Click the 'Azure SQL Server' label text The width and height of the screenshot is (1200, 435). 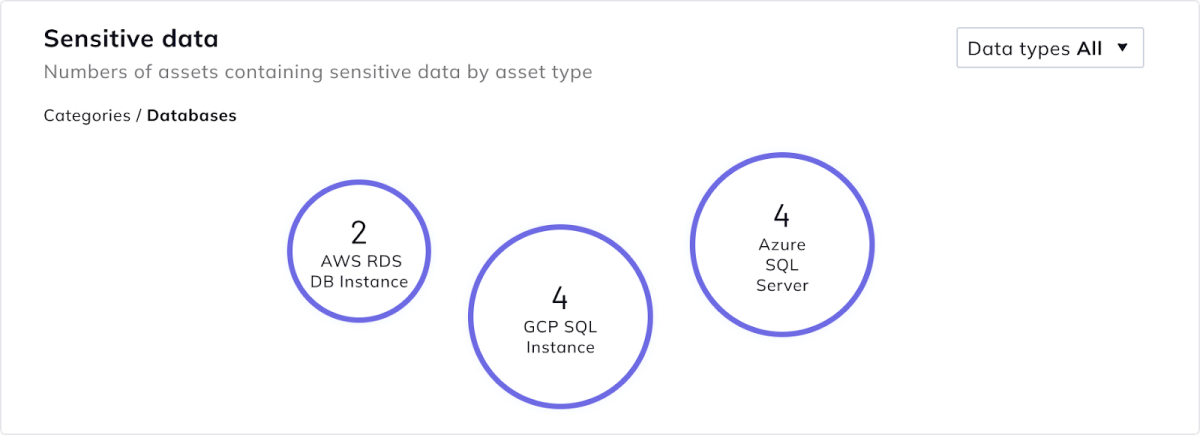(x=782, y=264)
